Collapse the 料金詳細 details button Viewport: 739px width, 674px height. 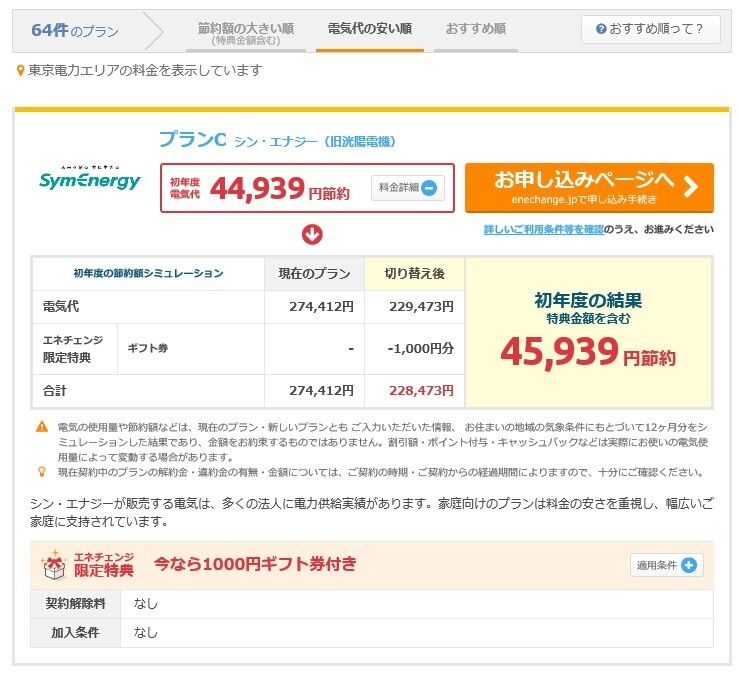point(408,188)
